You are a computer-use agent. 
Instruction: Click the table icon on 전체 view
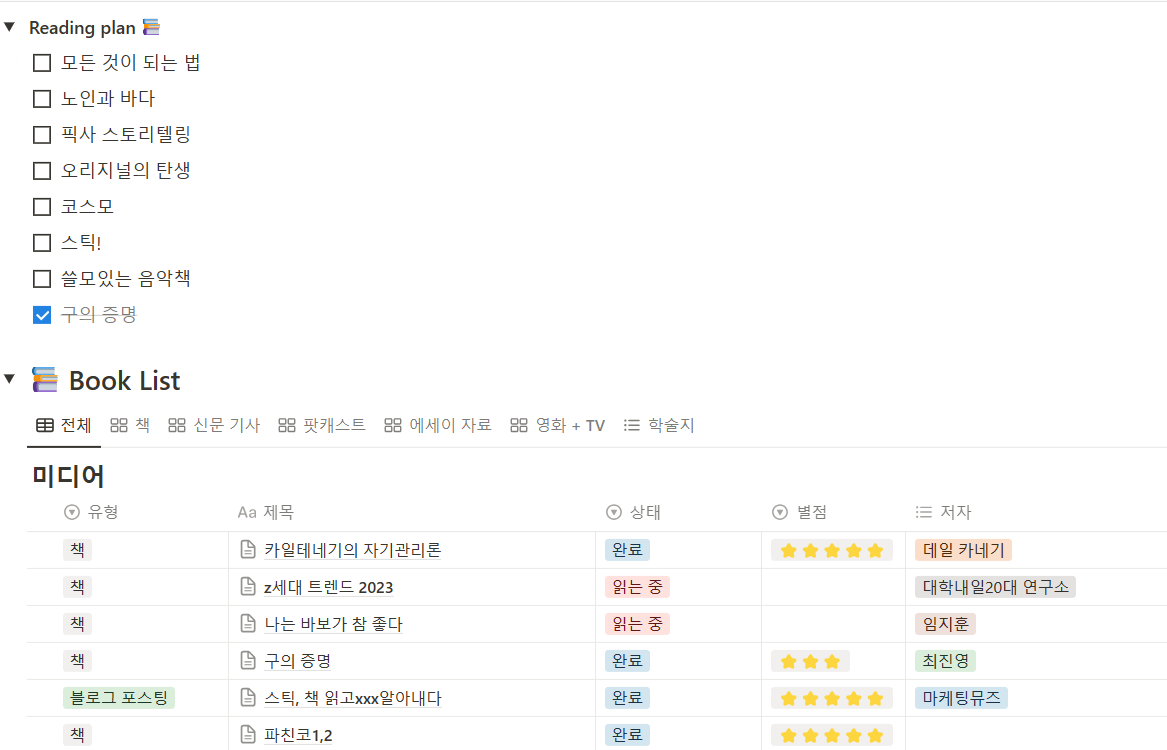[45, 425]
